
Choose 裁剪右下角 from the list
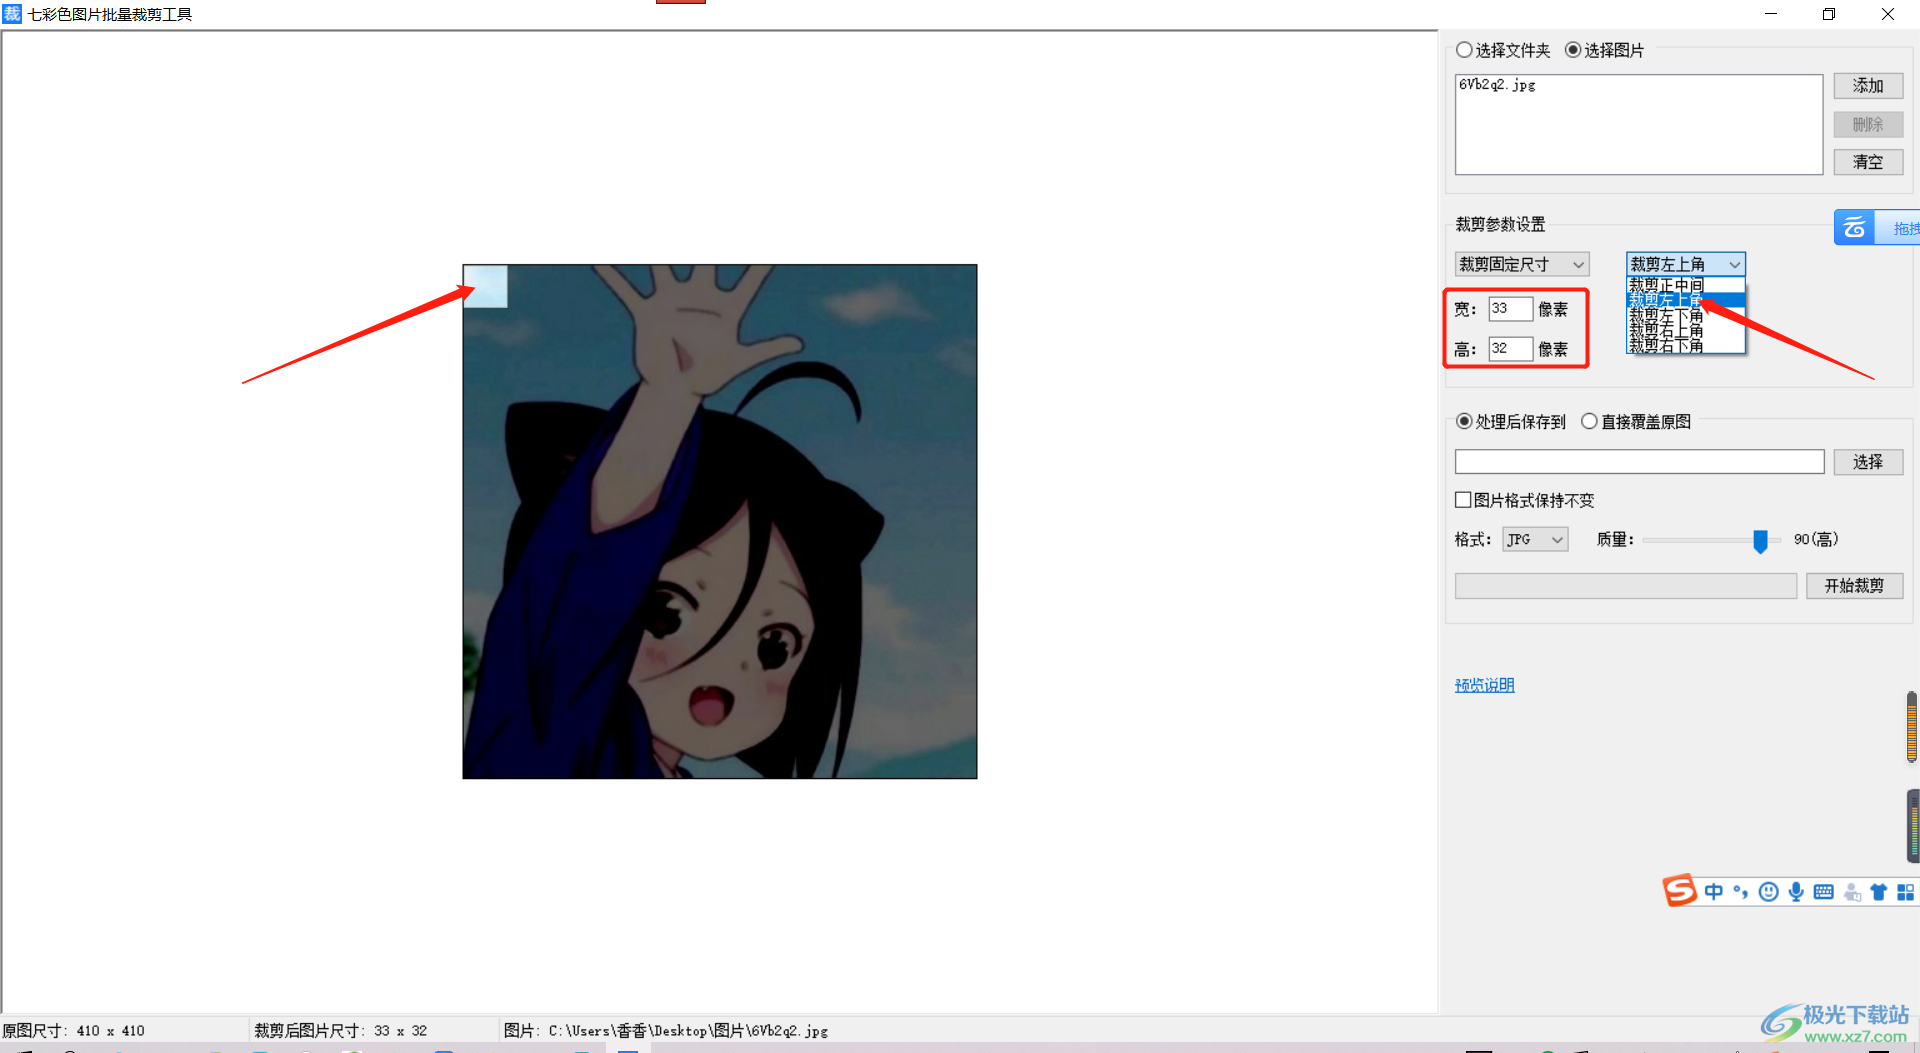pos(1686,345)
